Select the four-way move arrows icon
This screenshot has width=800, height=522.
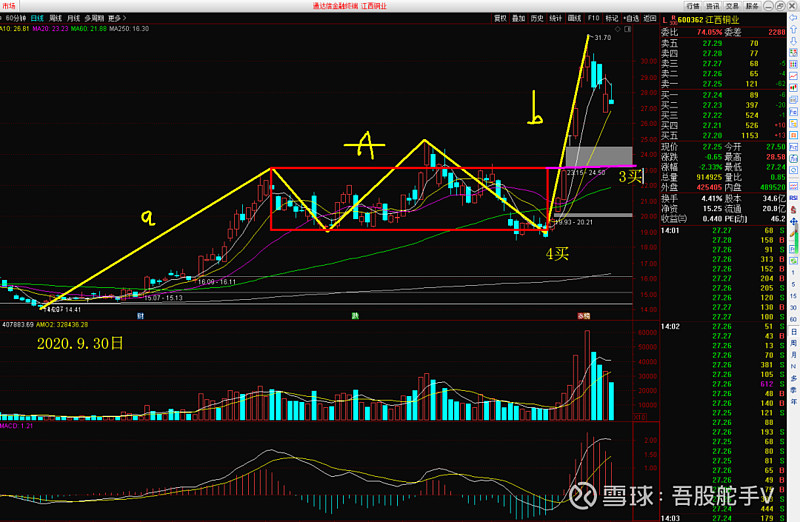(x=793, y=221)
